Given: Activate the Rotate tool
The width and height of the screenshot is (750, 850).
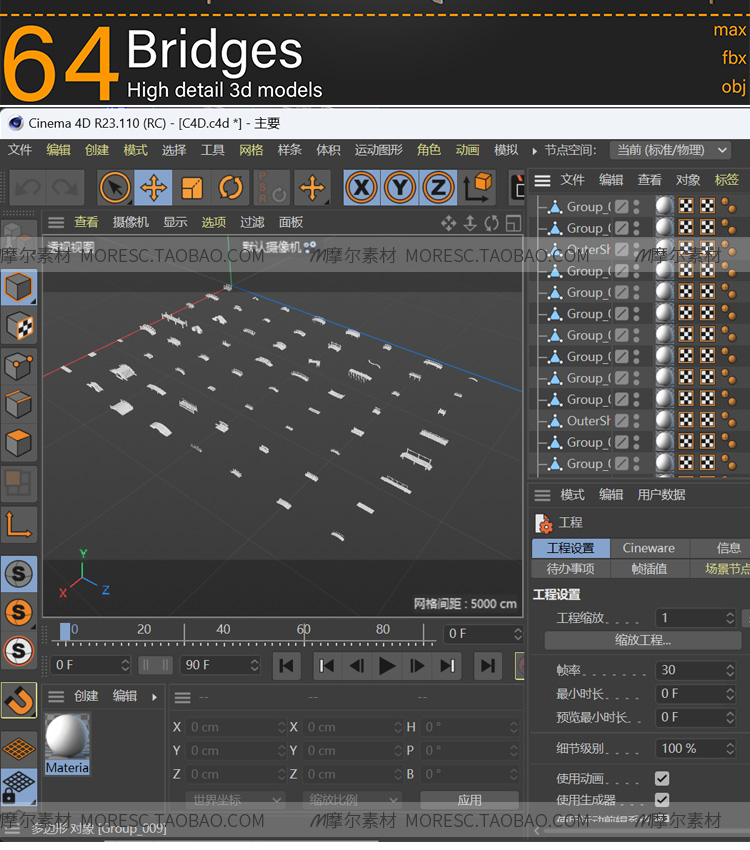Looking at the screenshot, I should coord(230,188).
